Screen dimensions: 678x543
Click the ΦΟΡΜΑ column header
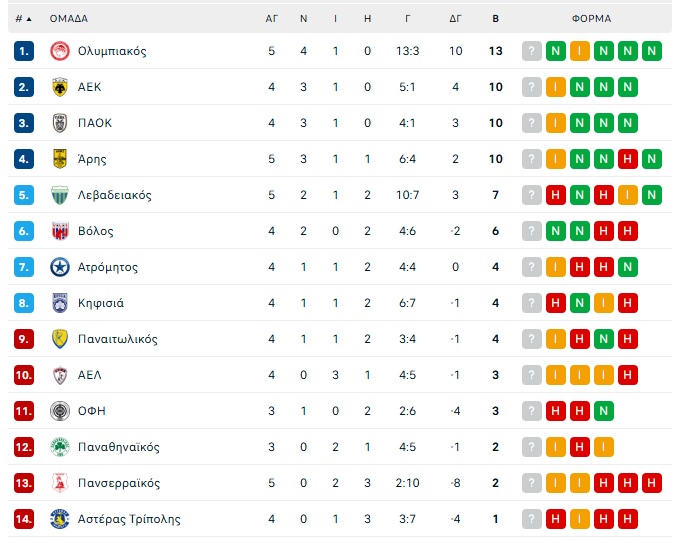pos(592,19)
